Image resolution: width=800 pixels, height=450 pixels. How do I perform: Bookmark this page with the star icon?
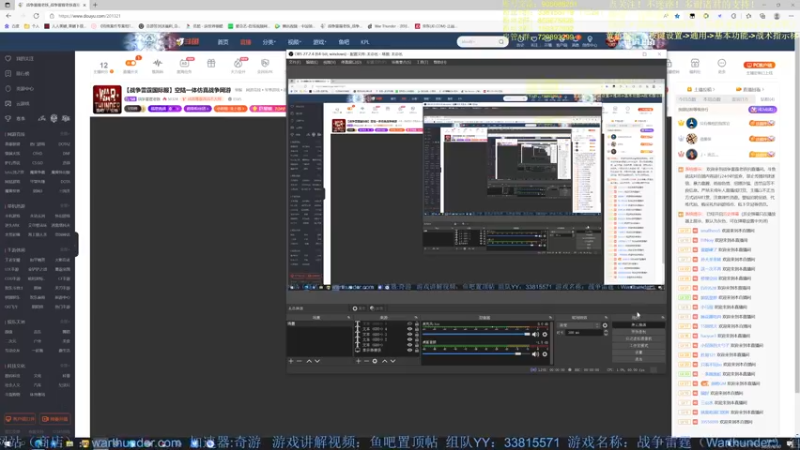tap(678, 16)
